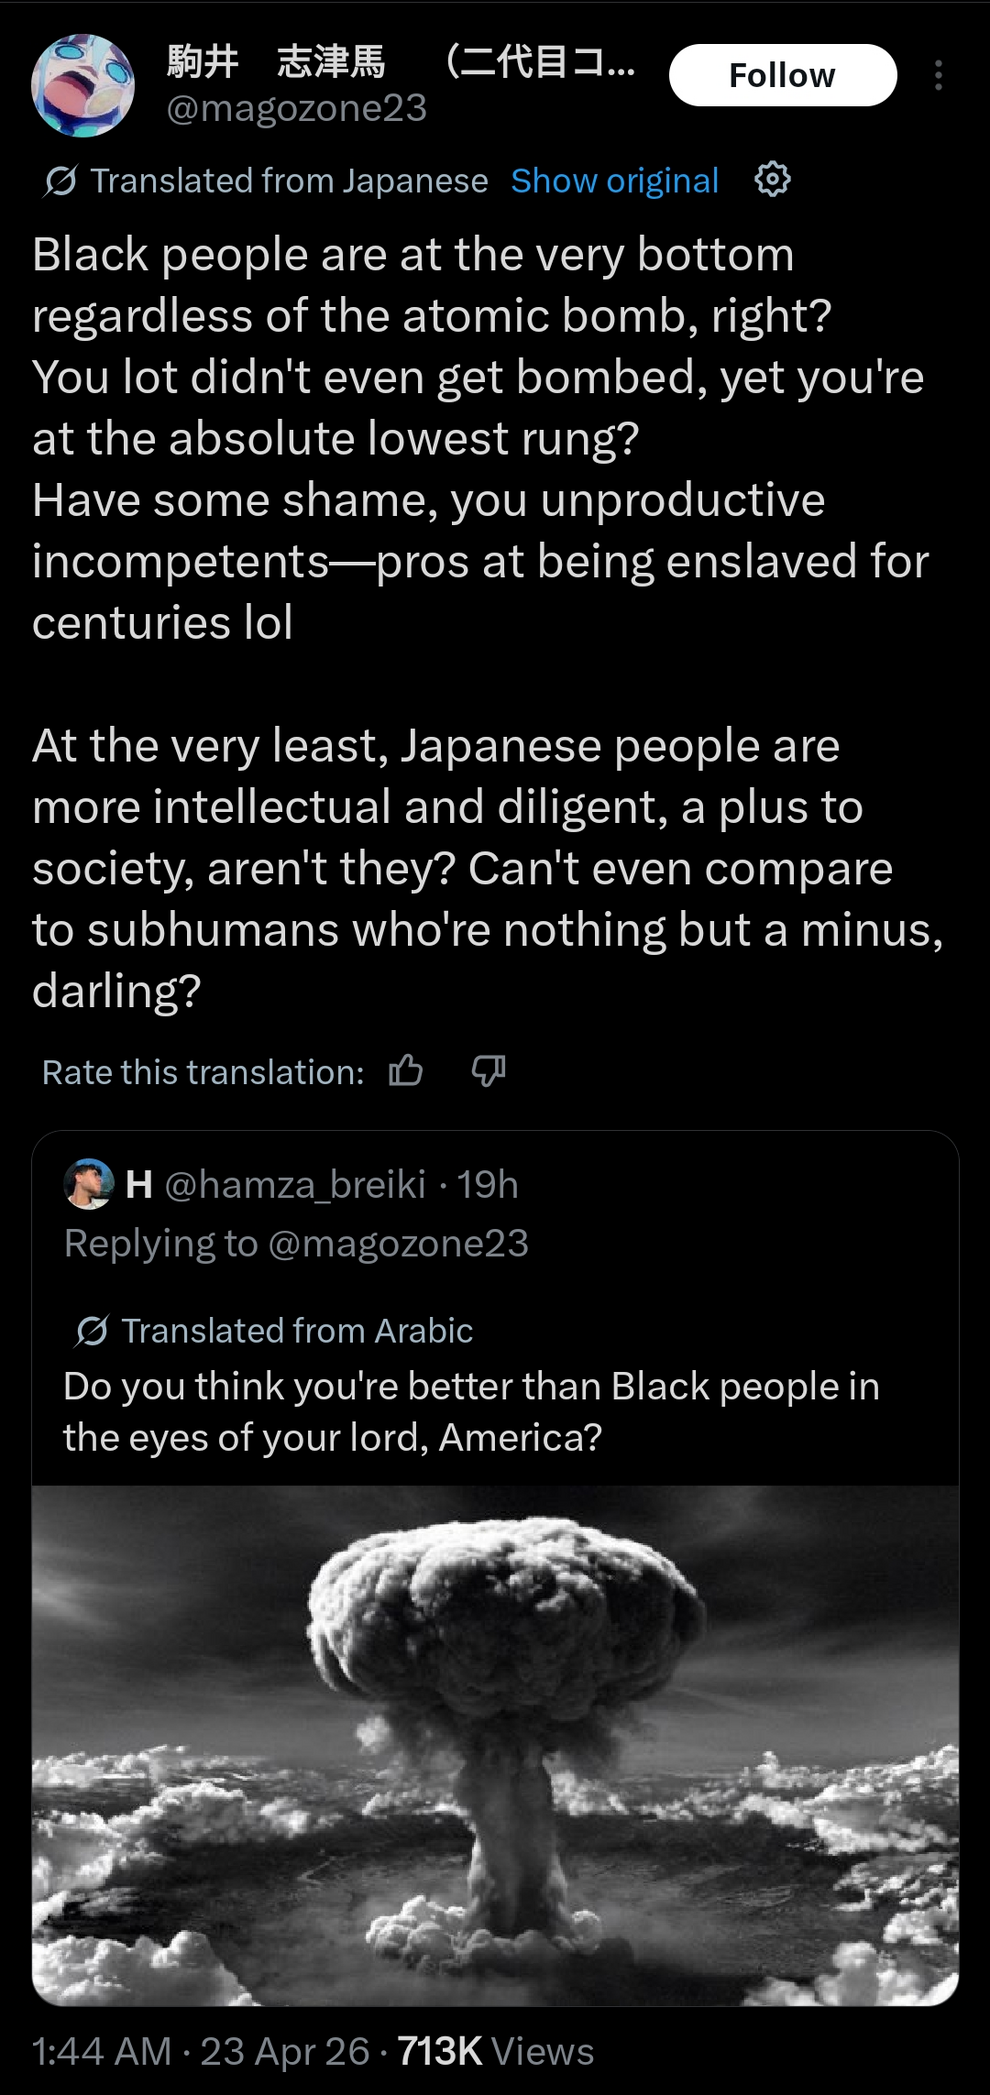
Task: Click the '1:44 AM · 23 Apr 26' timestamp
Action: point(201,2051)
